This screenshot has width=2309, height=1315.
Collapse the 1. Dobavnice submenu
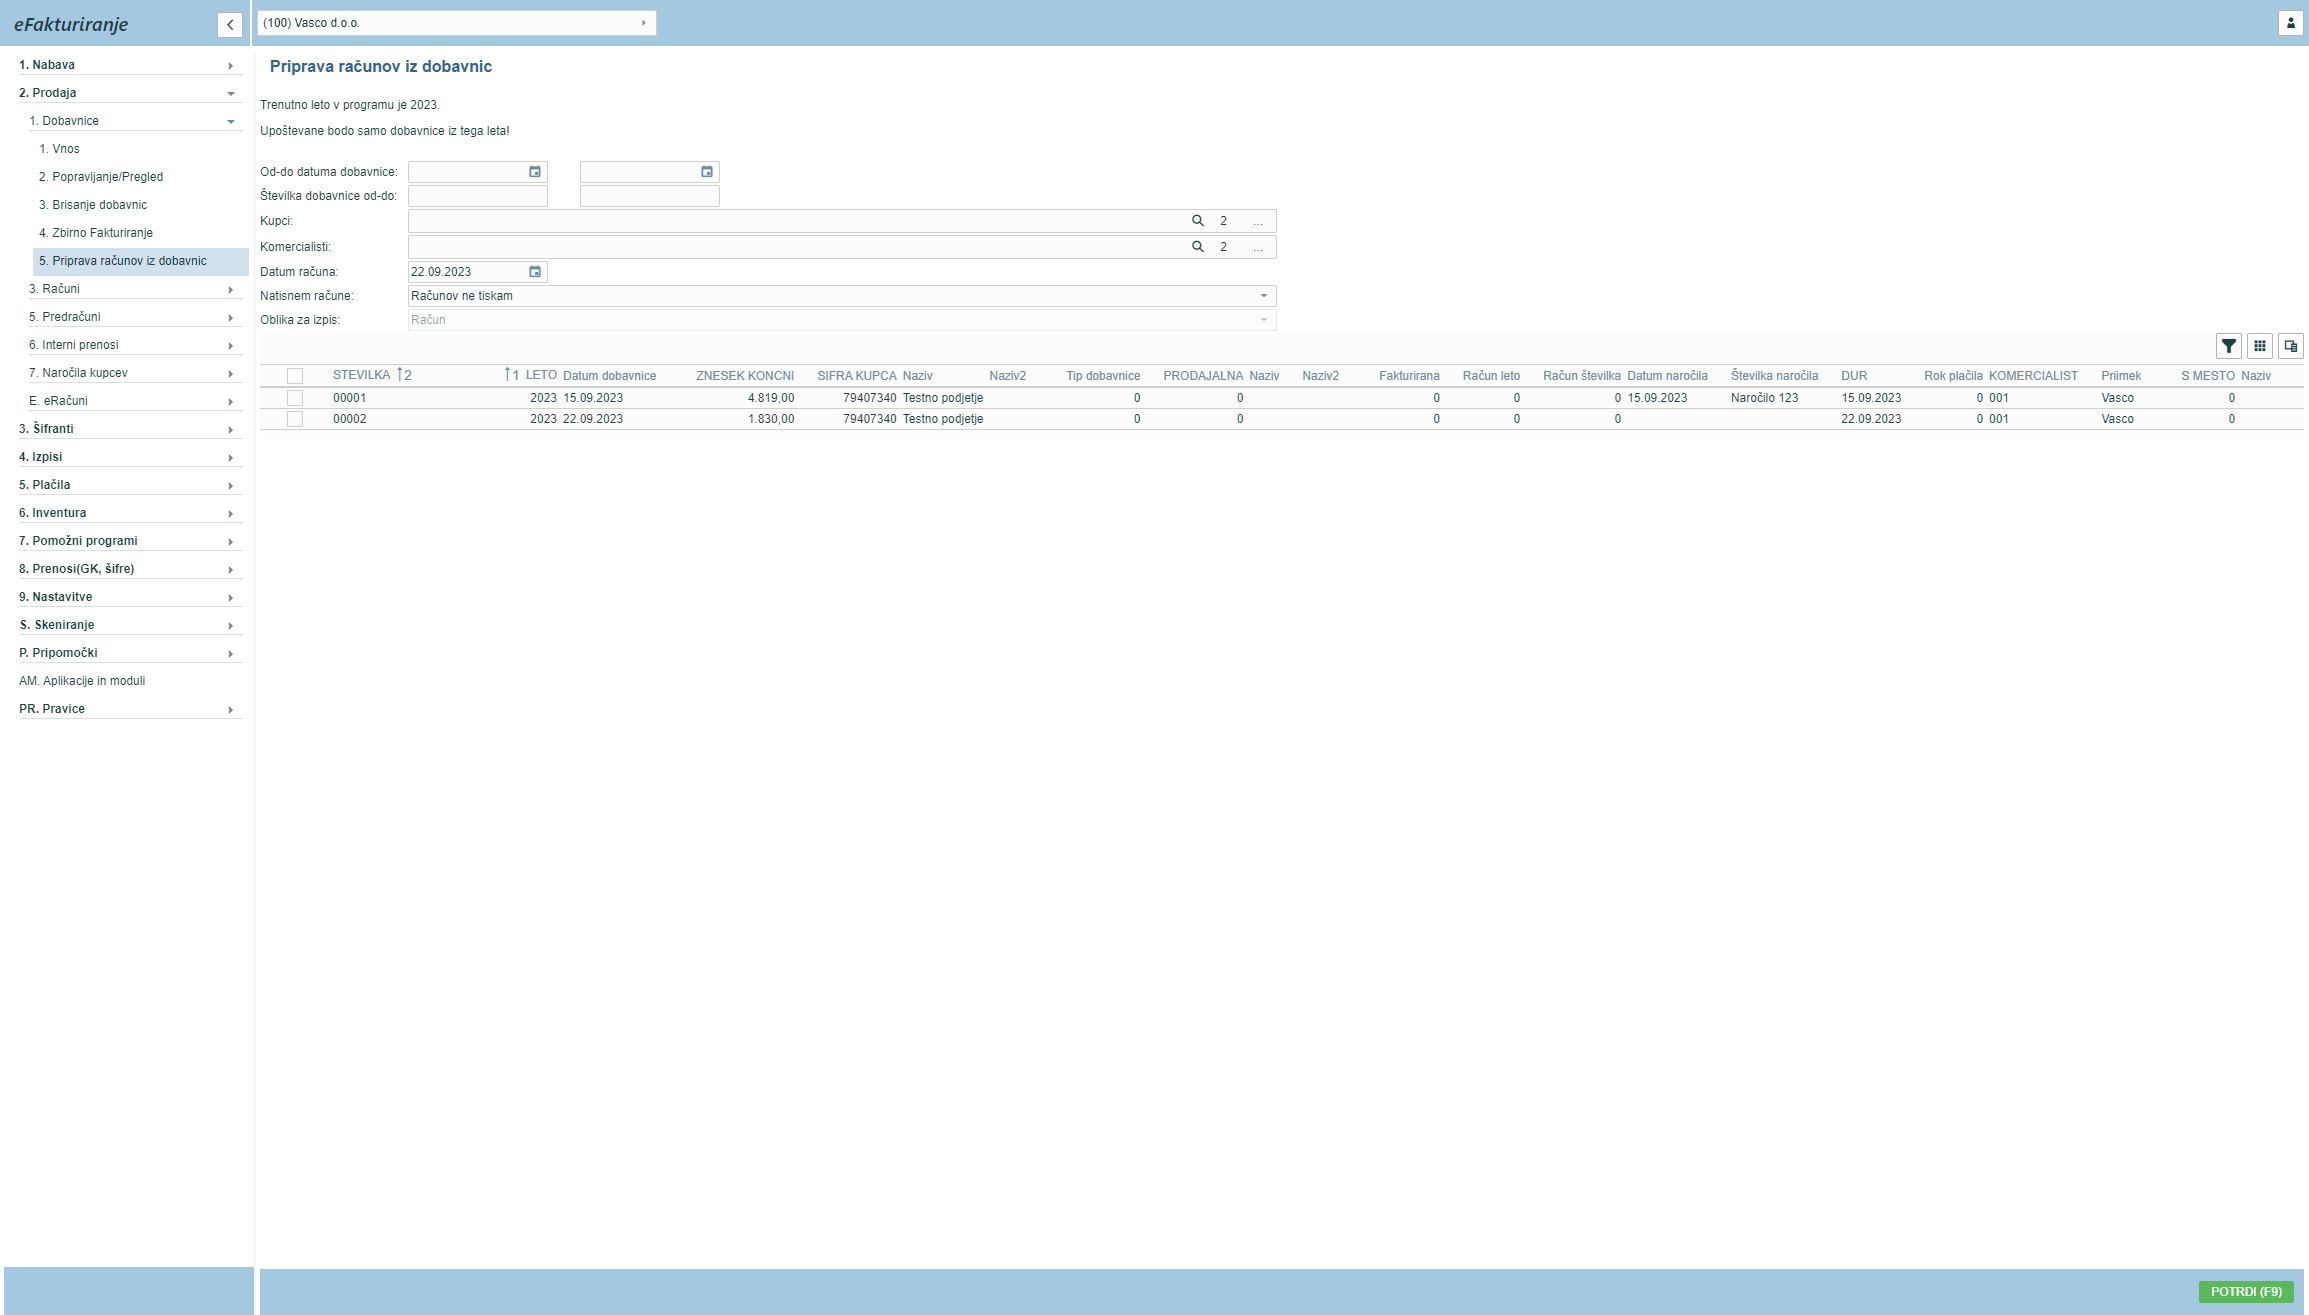135,121
